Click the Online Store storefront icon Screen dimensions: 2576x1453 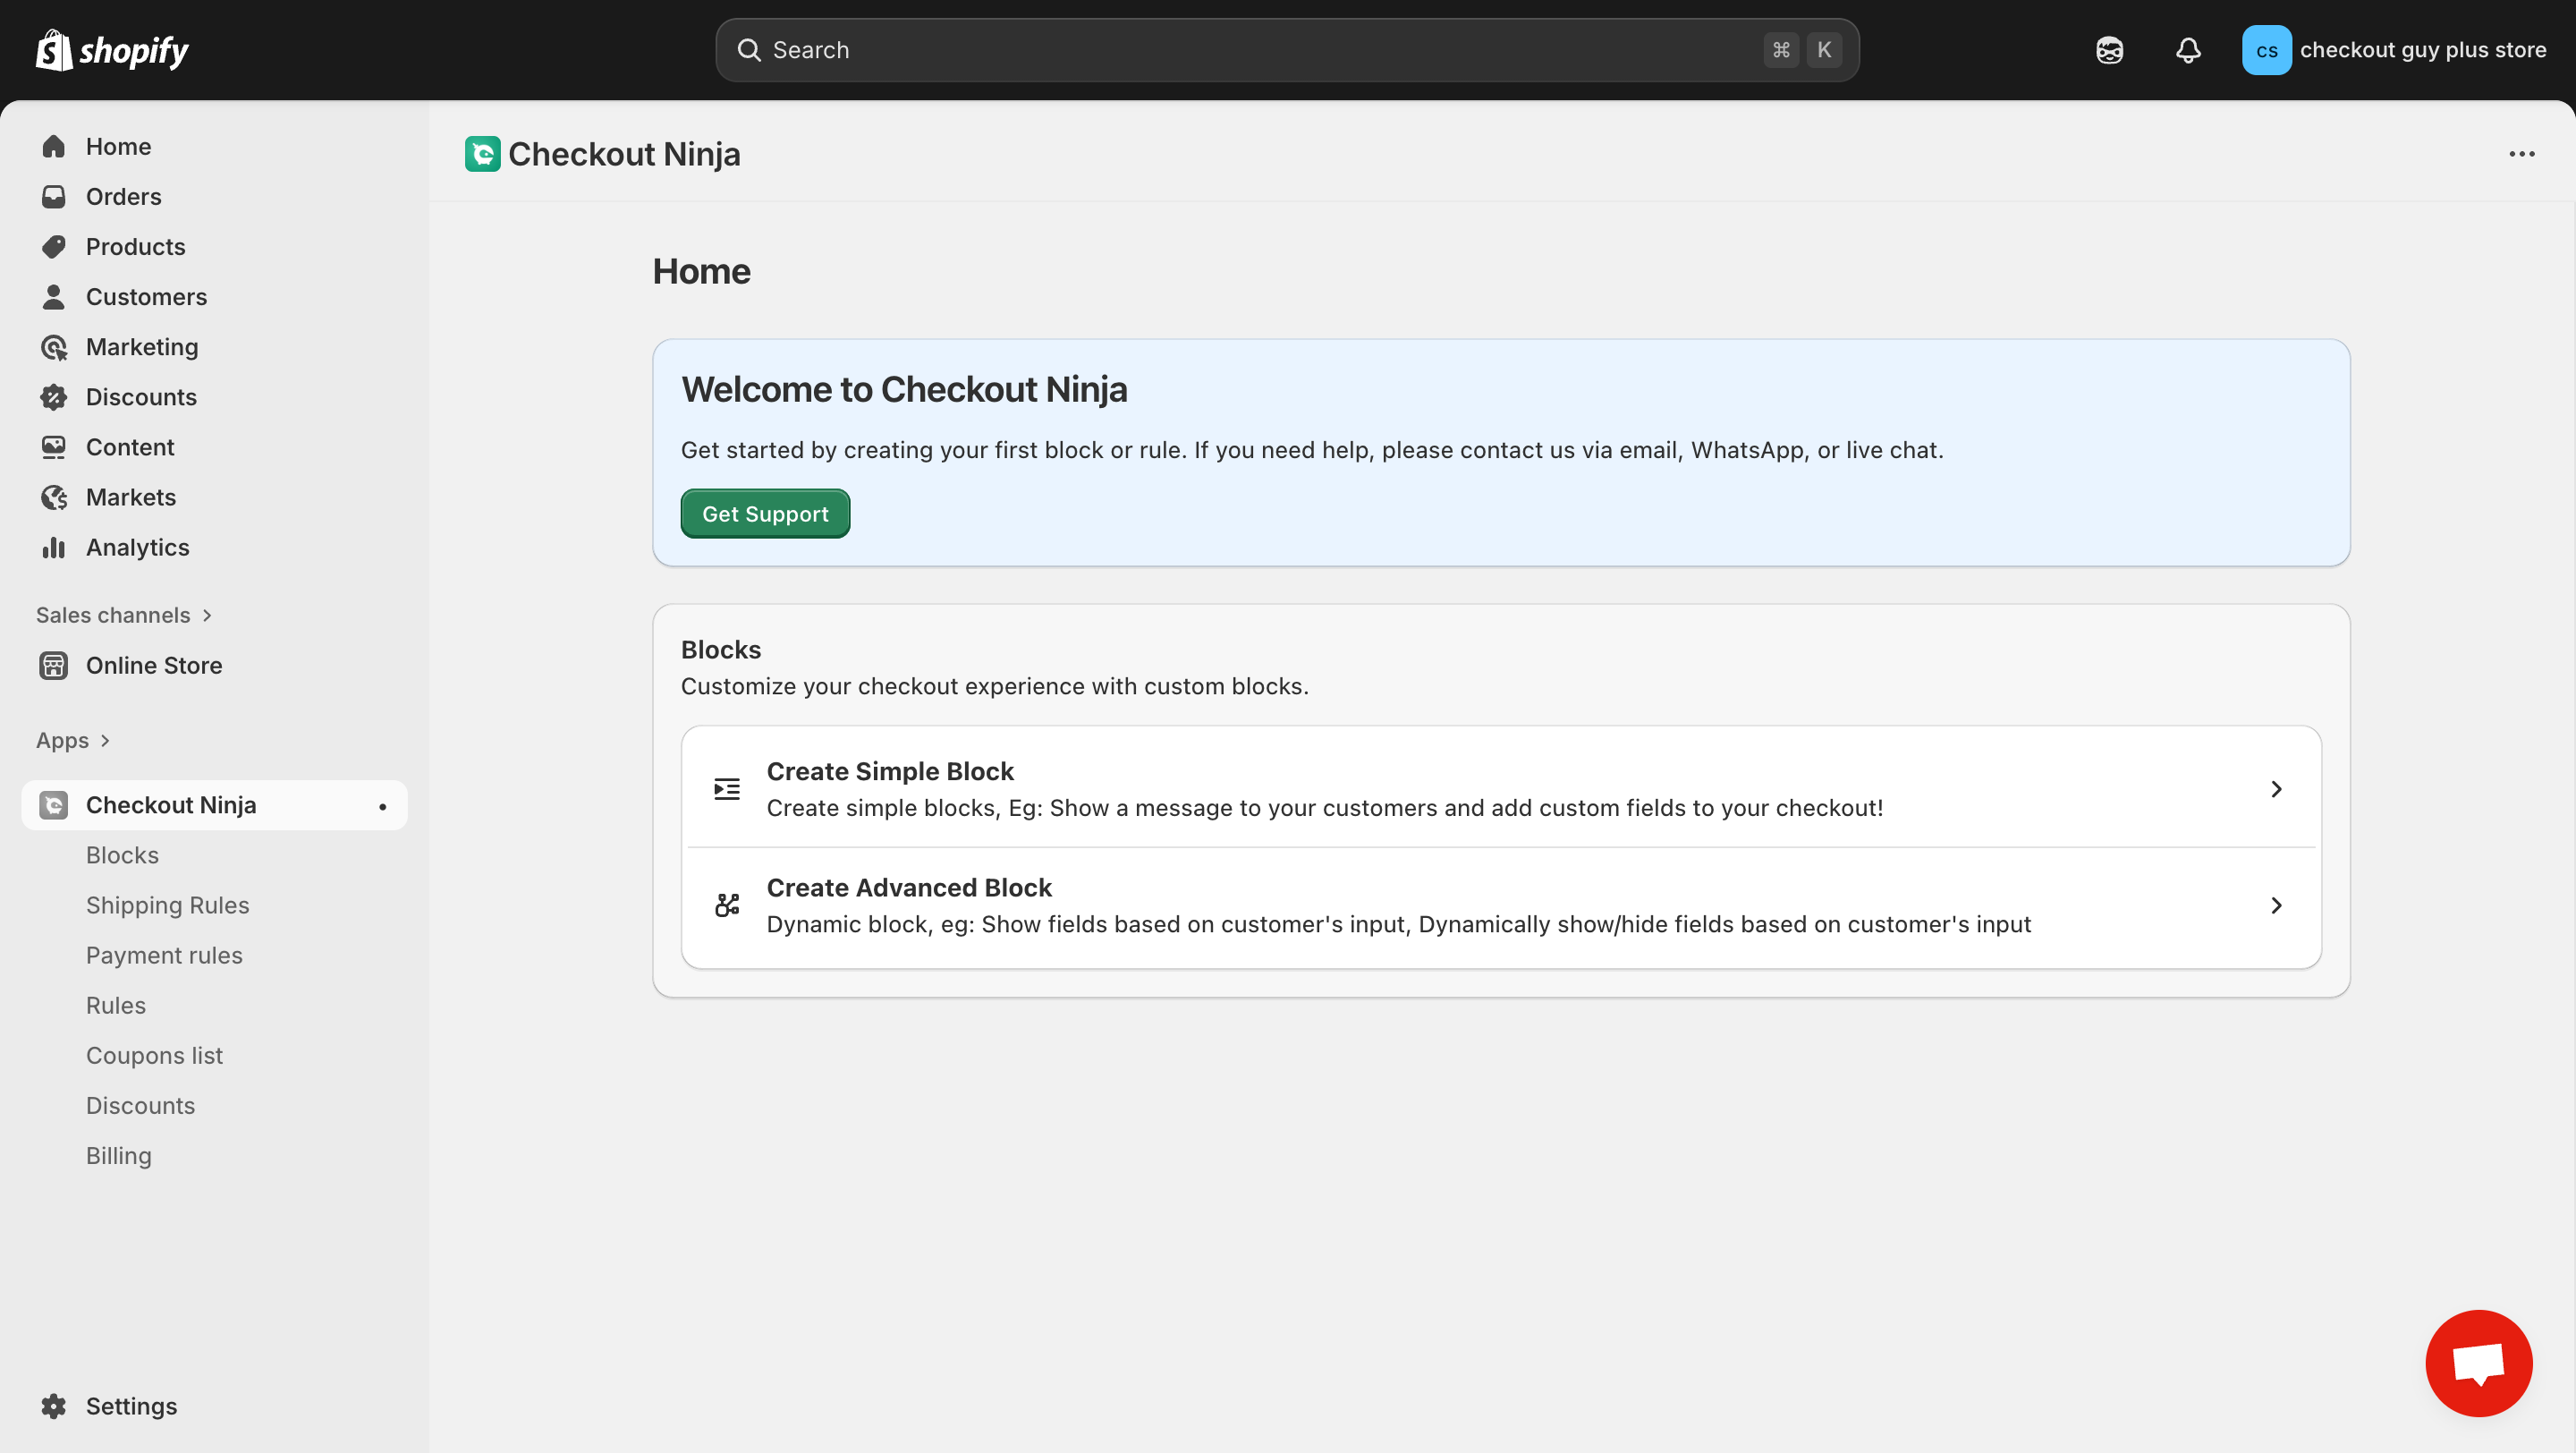coord(54,665)
